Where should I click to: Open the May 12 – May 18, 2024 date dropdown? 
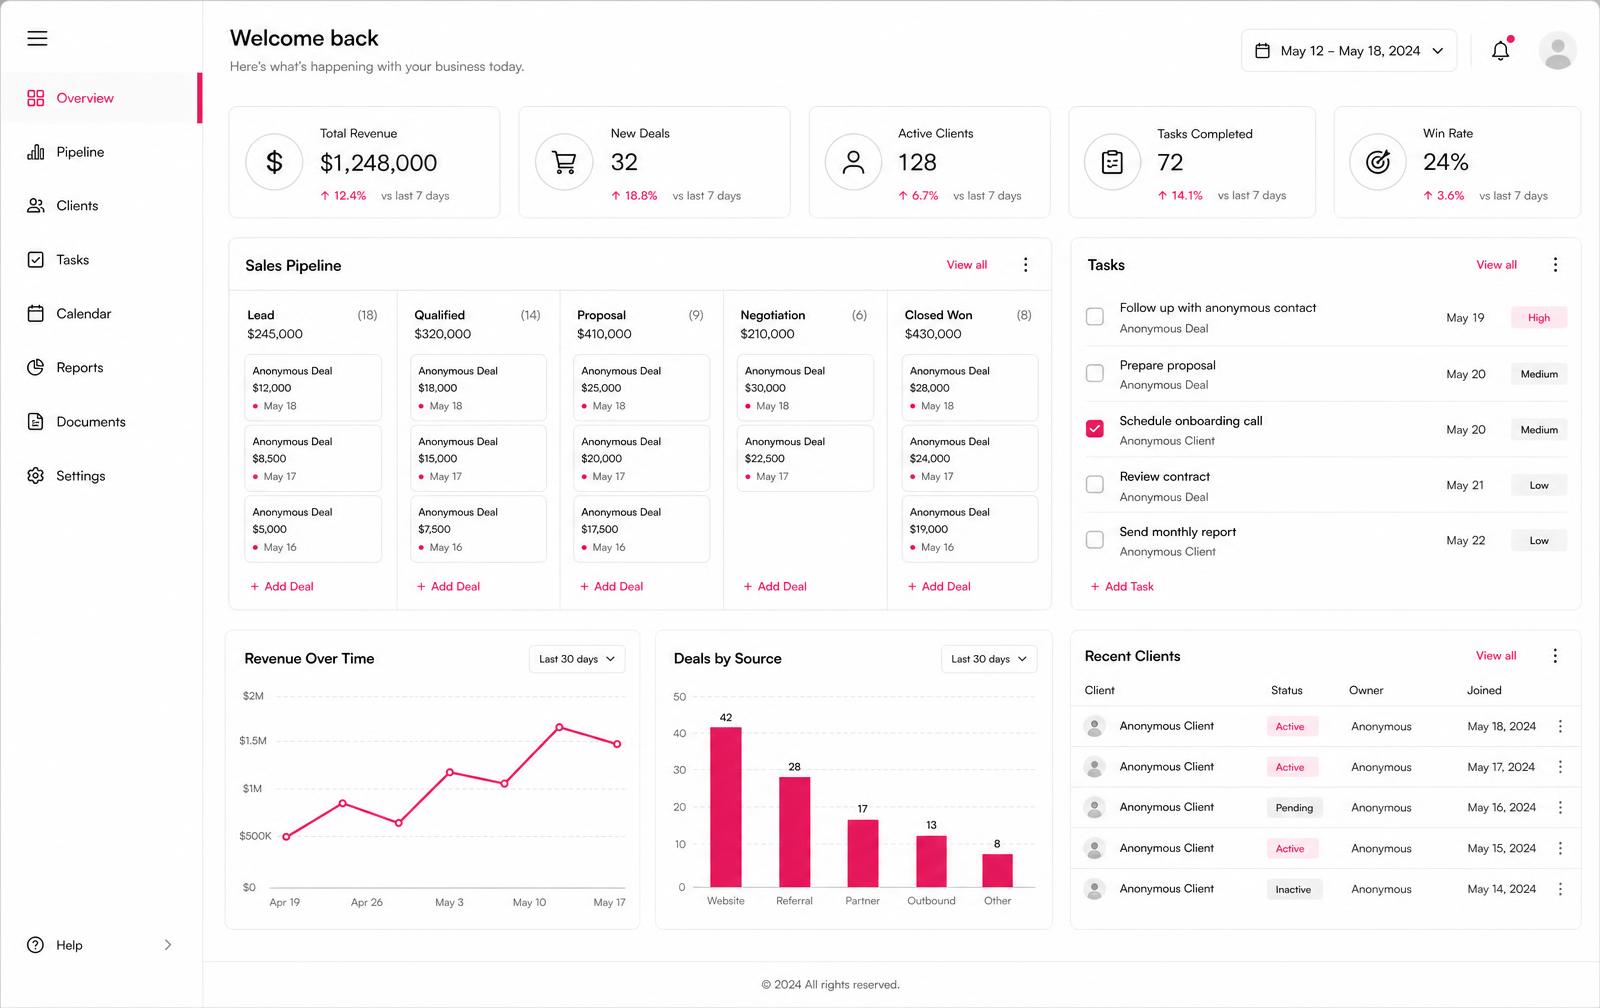1349,51
